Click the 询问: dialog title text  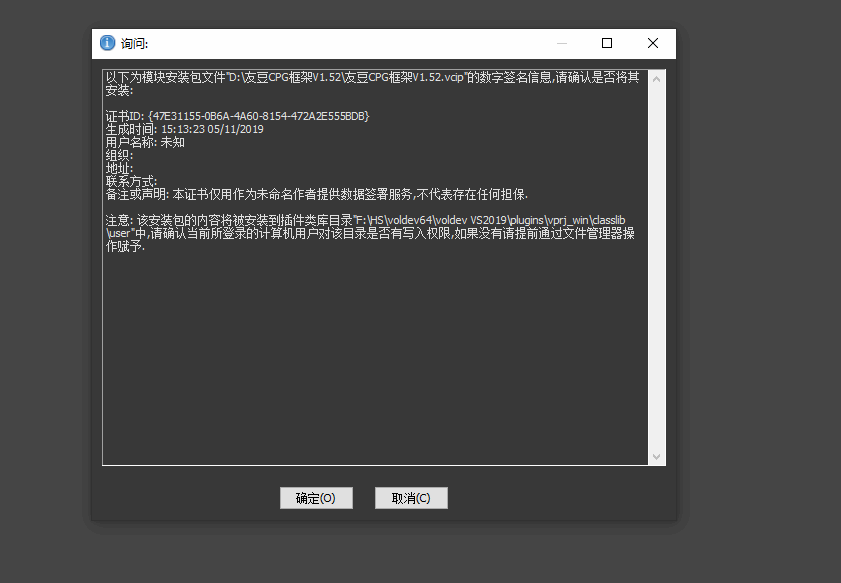click(x=135, y=44)
